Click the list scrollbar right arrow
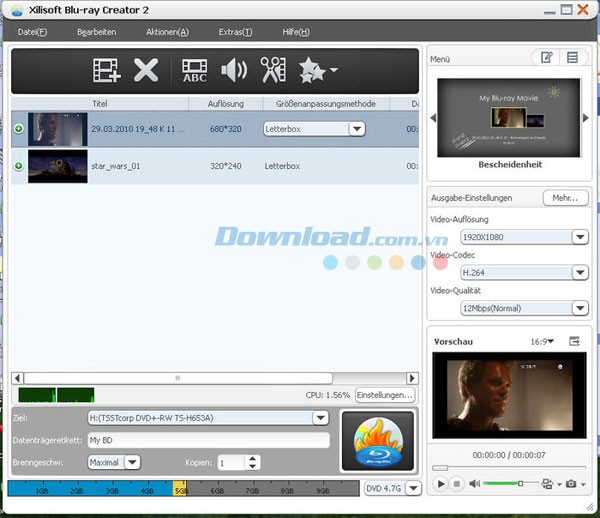The height and width of the screenshot is (518, 600). coord(412,378)
